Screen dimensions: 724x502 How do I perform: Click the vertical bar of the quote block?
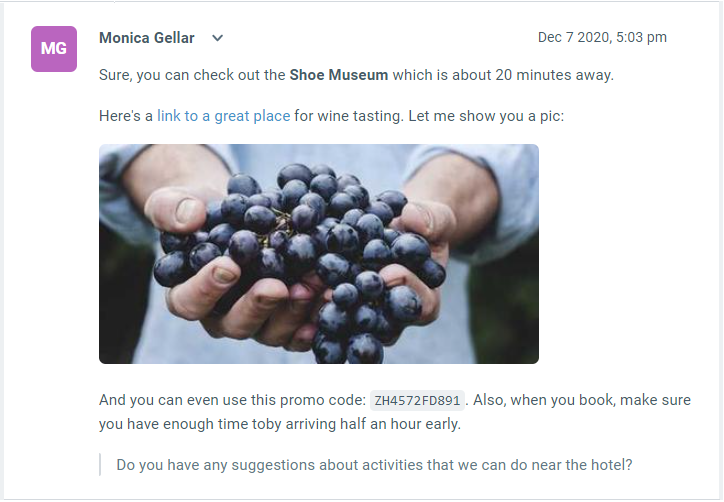pos(100,465)
